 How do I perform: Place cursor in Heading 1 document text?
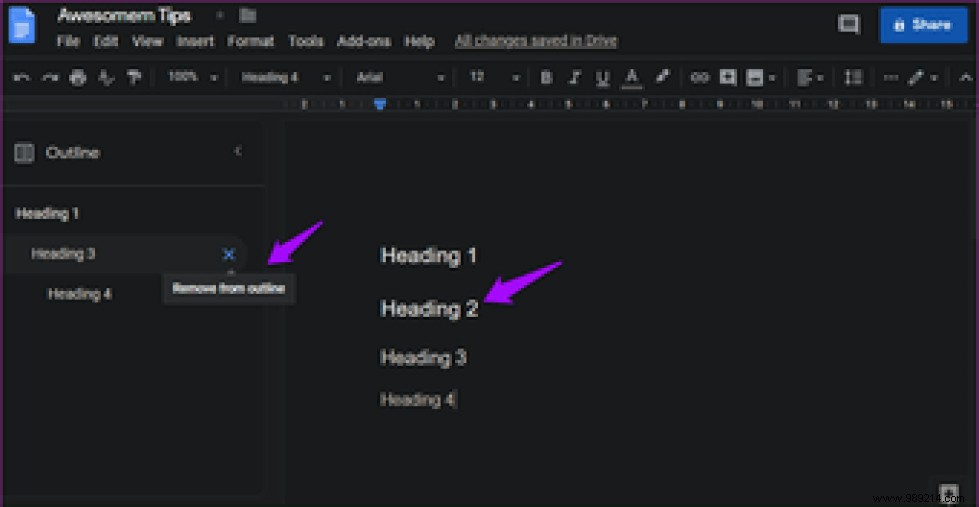tap(428, 255)
